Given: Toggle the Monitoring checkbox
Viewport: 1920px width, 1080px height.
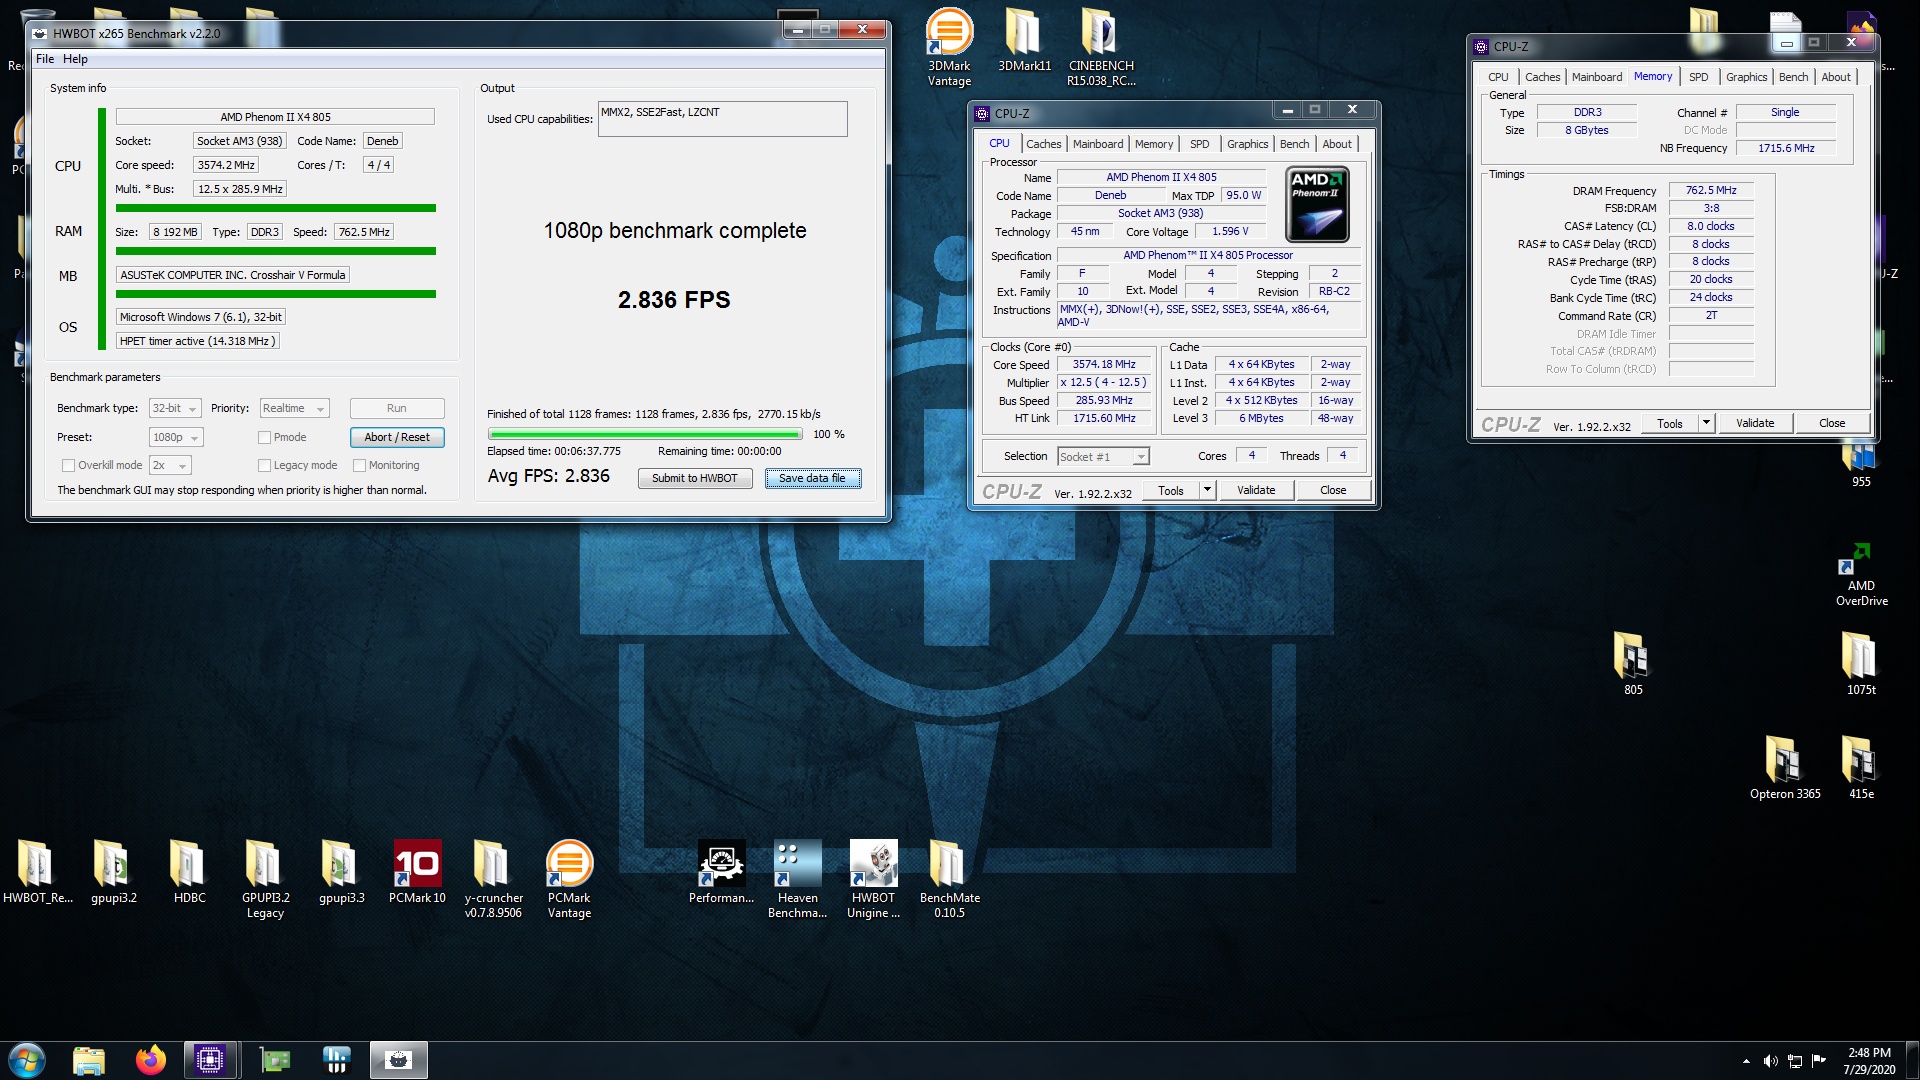Looking at the screenshot, I should coord(359,465).
